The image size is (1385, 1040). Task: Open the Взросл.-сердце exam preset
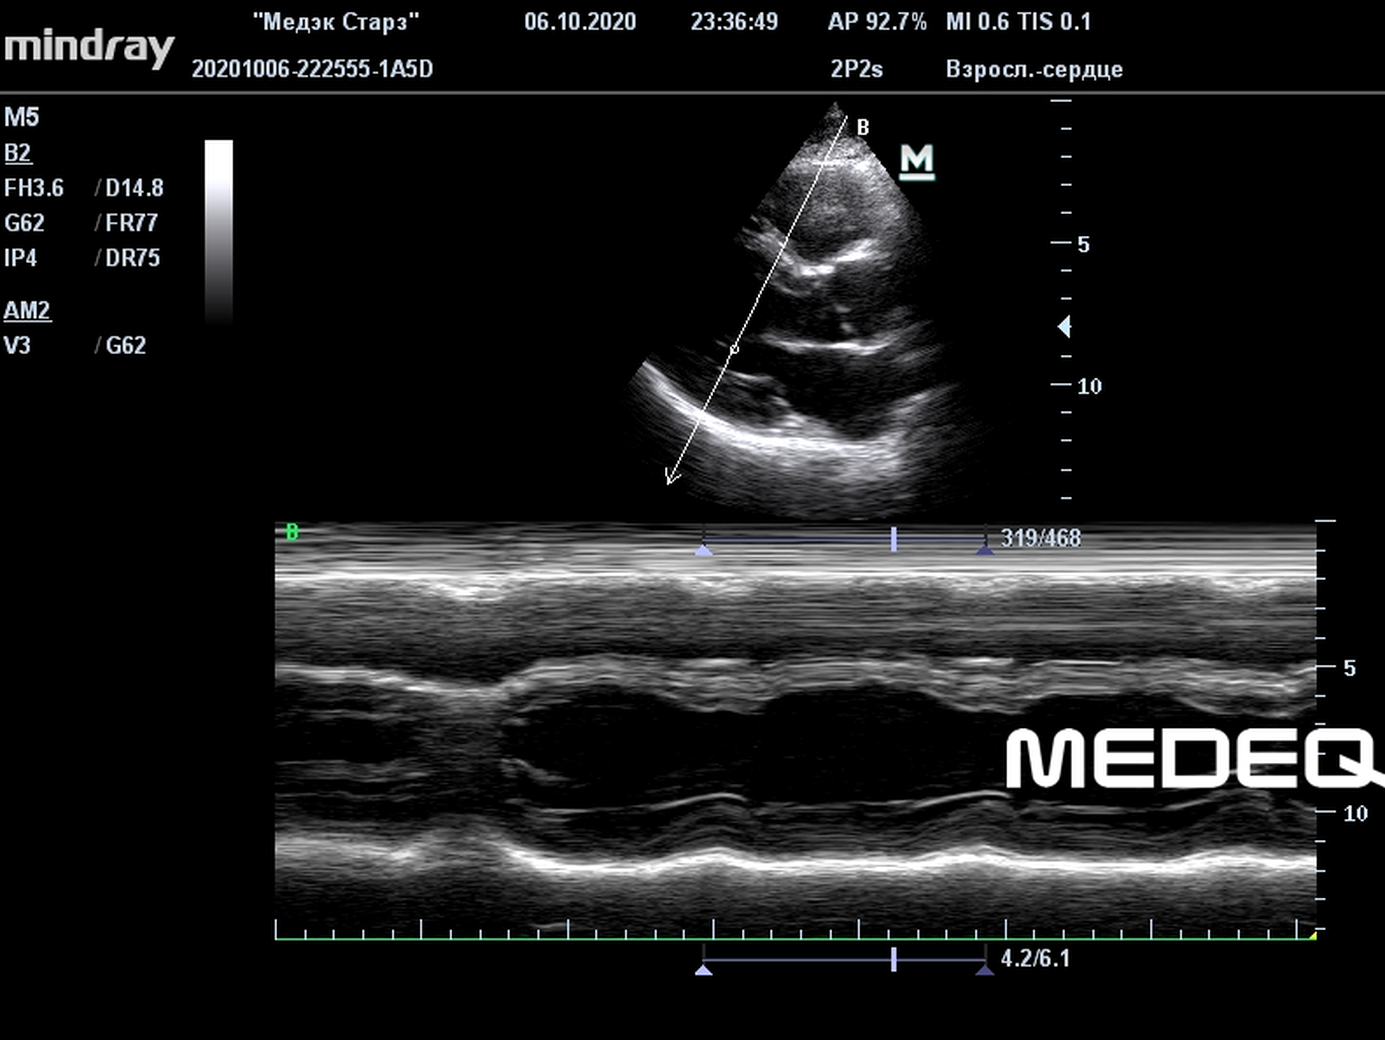pos(1034,69)
